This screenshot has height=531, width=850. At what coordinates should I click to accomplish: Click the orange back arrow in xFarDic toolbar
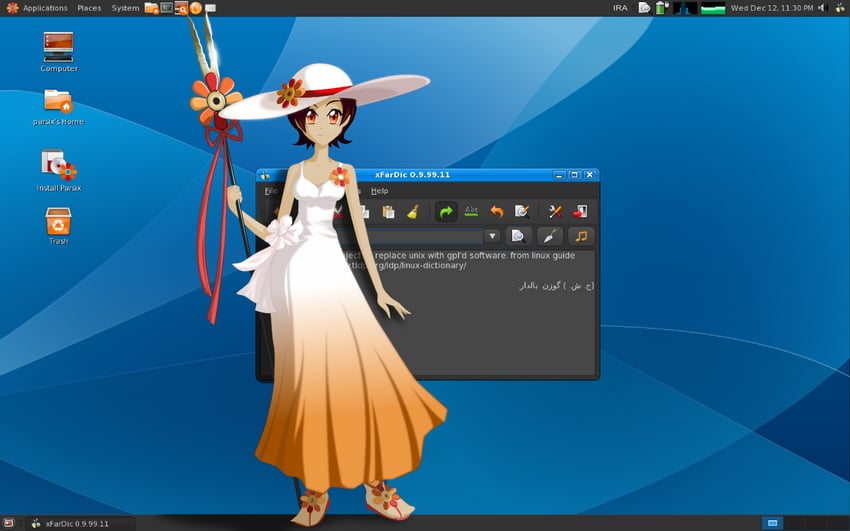(497, 212)
